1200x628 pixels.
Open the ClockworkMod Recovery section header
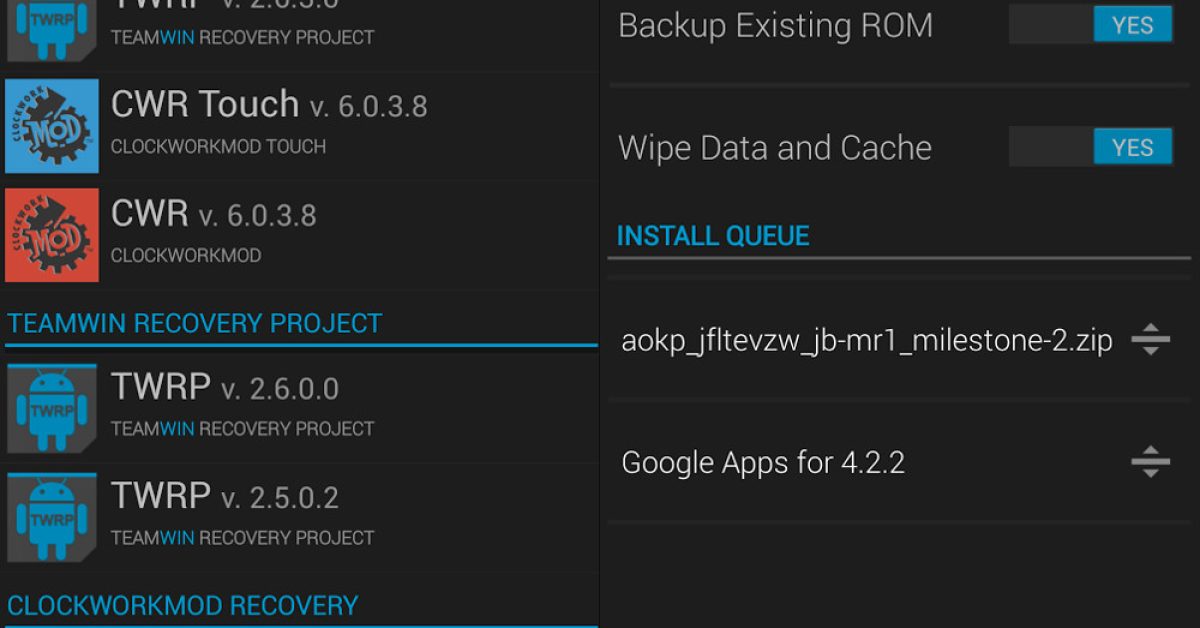[182, 606]
